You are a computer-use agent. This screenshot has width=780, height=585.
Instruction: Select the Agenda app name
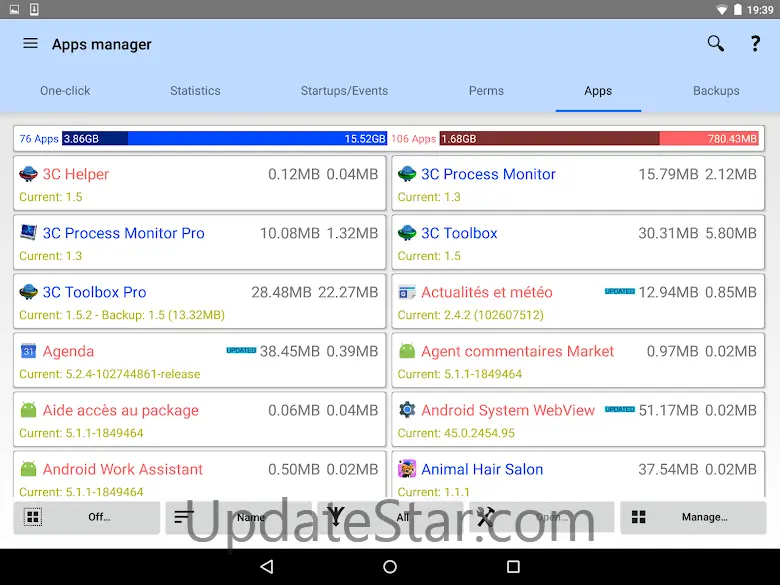click(x=68, y=351)
